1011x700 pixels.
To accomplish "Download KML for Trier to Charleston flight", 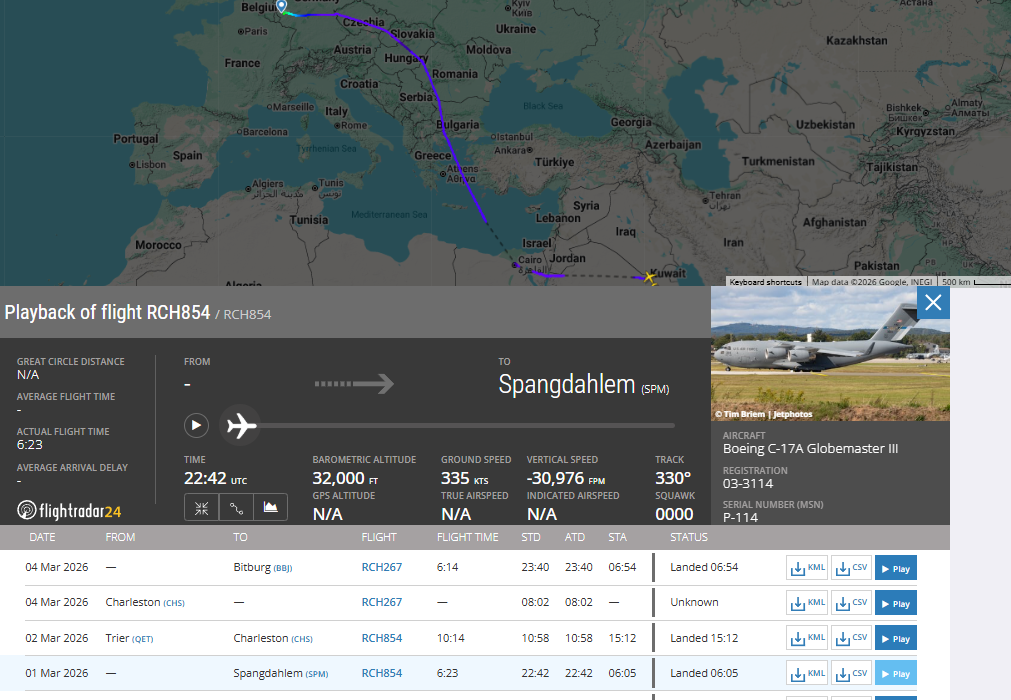I will (807, 638).
